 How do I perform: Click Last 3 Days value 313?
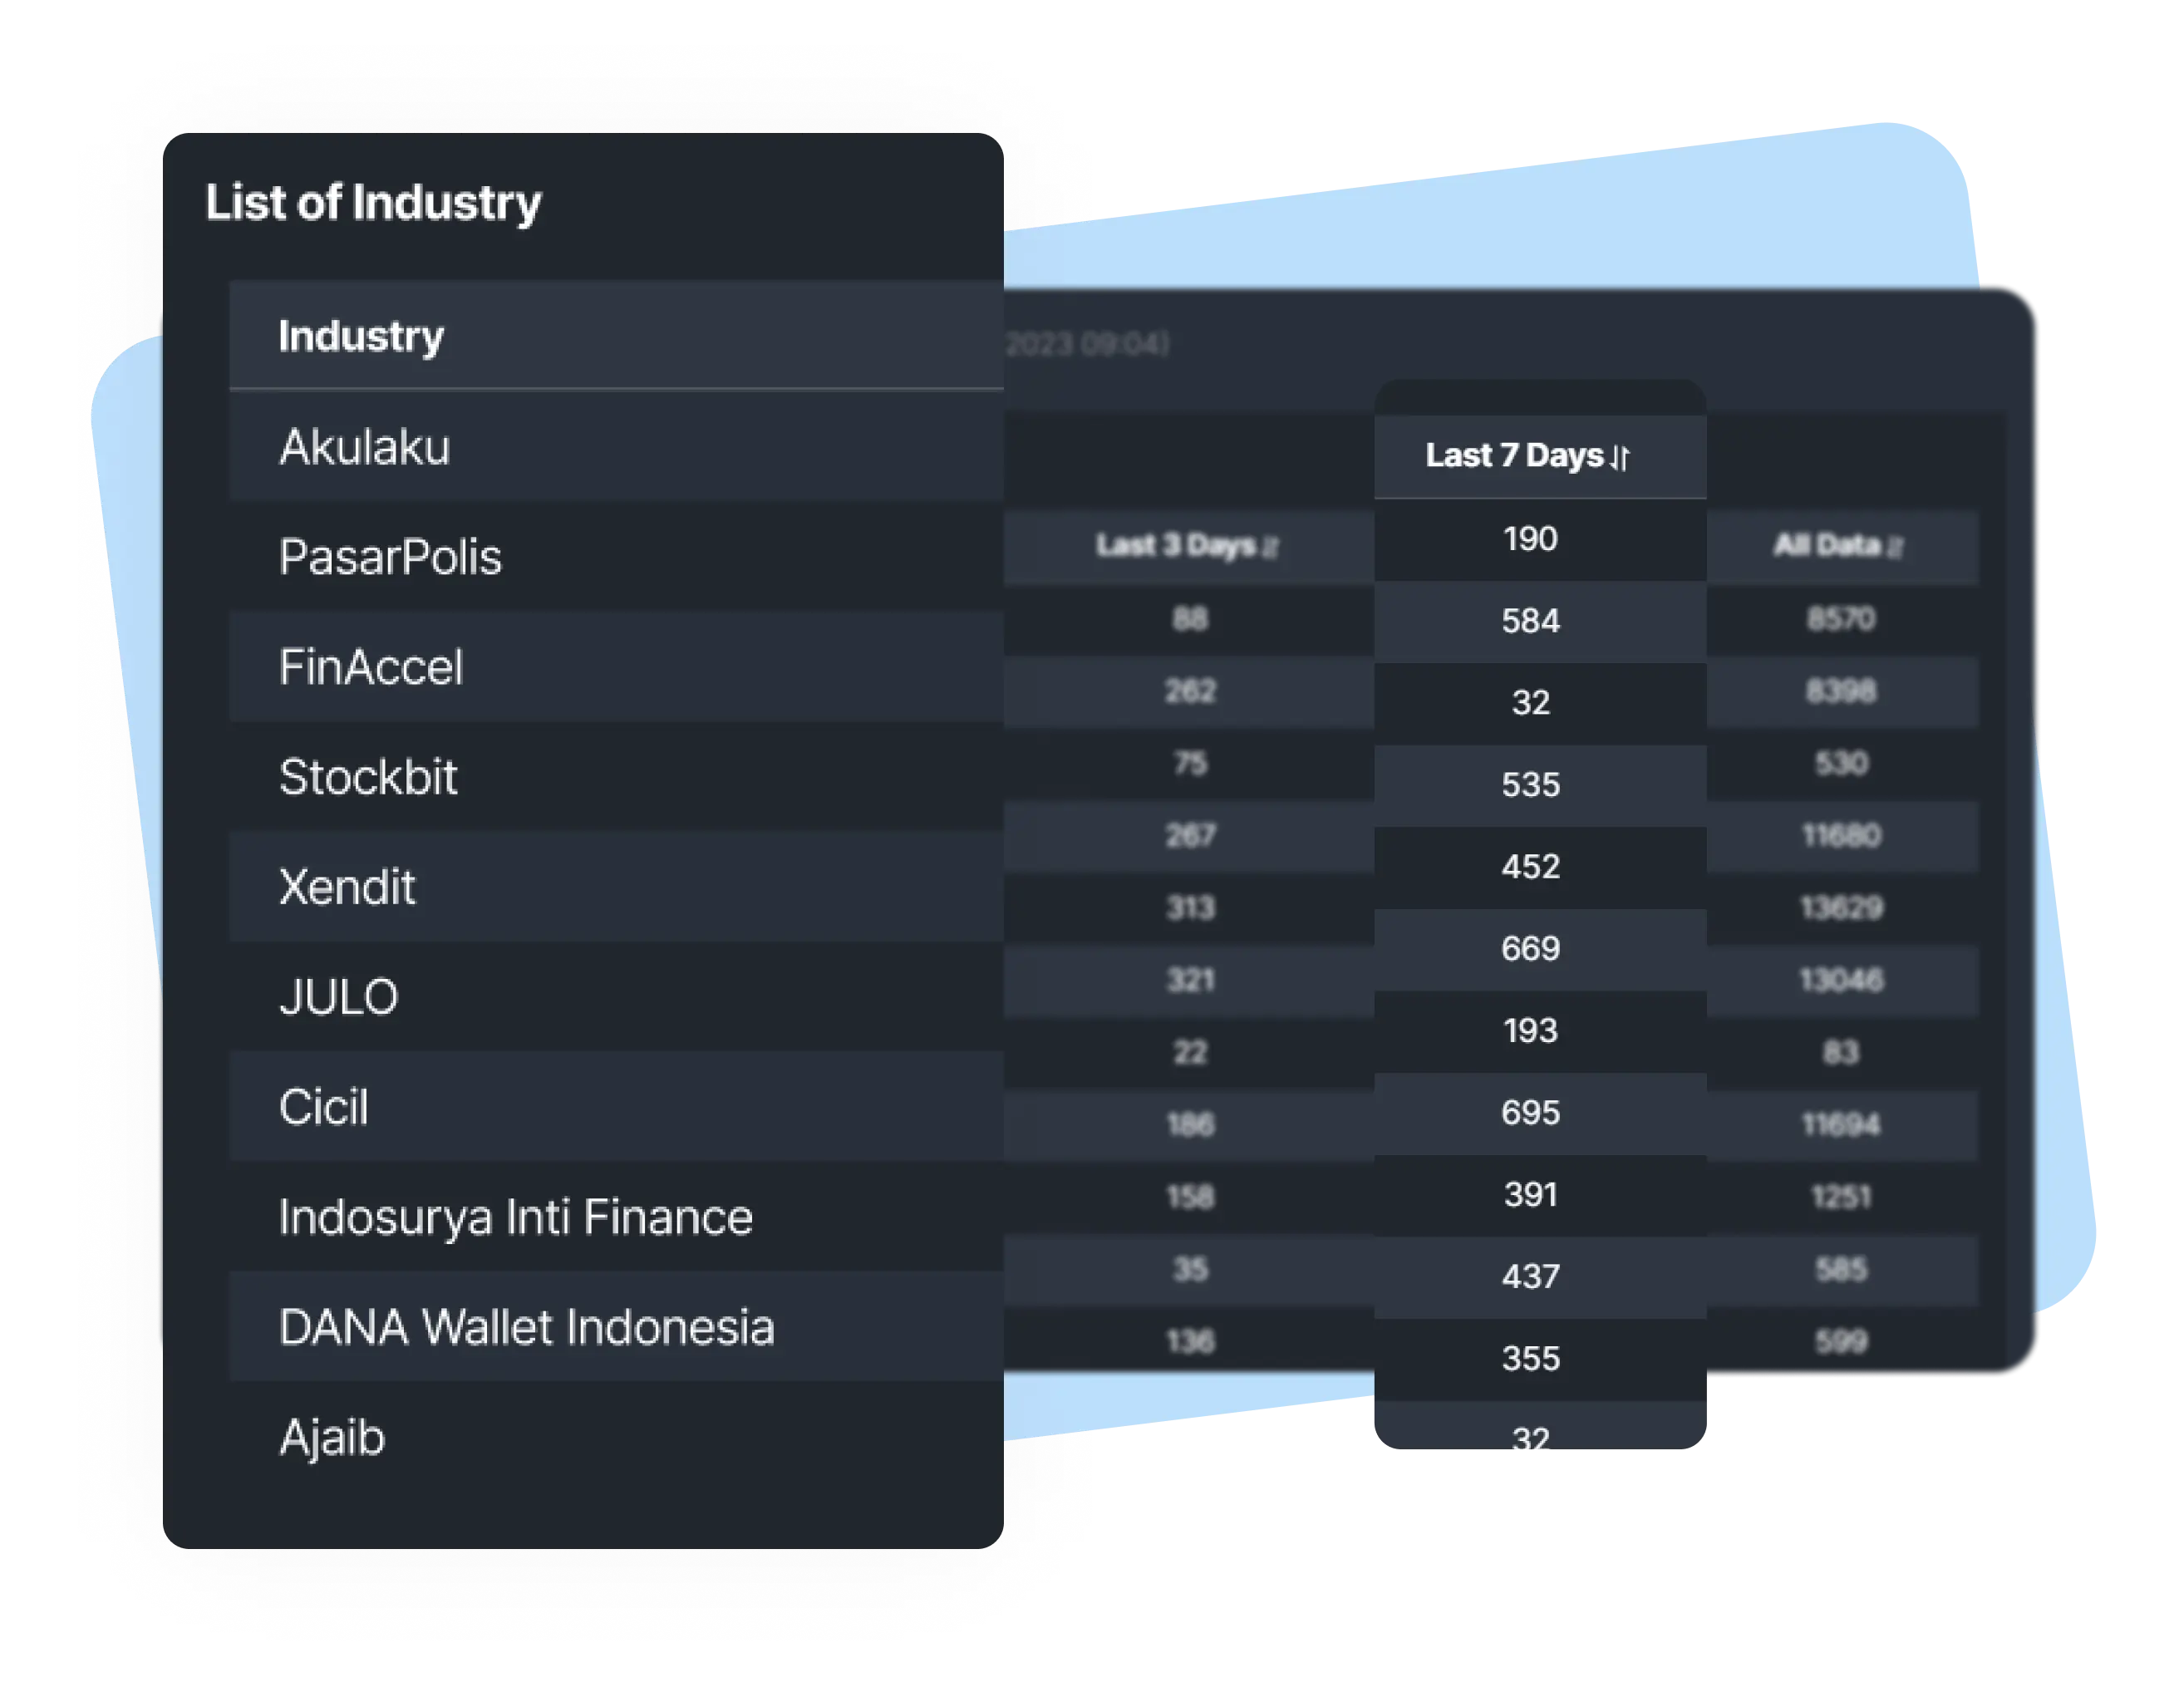[x=1190, y=908]
